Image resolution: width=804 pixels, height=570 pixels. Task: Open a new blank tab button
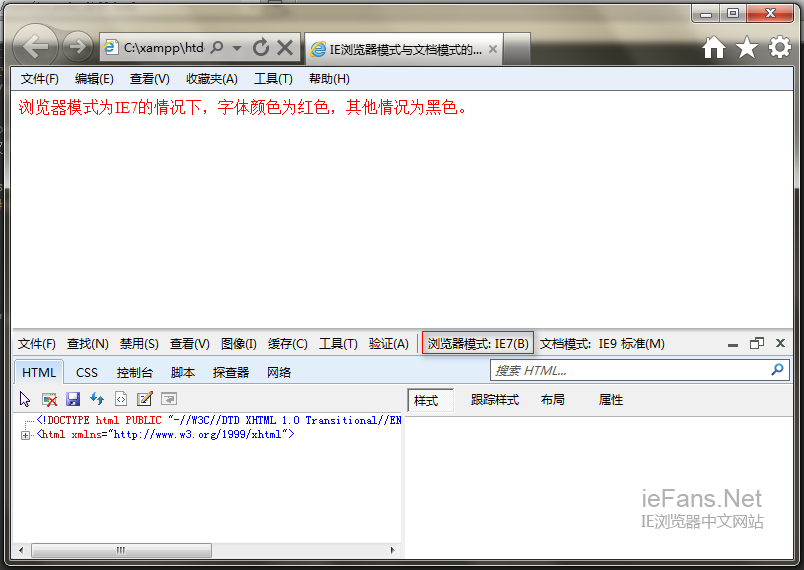pyautogui.click(x=516, y=49)
